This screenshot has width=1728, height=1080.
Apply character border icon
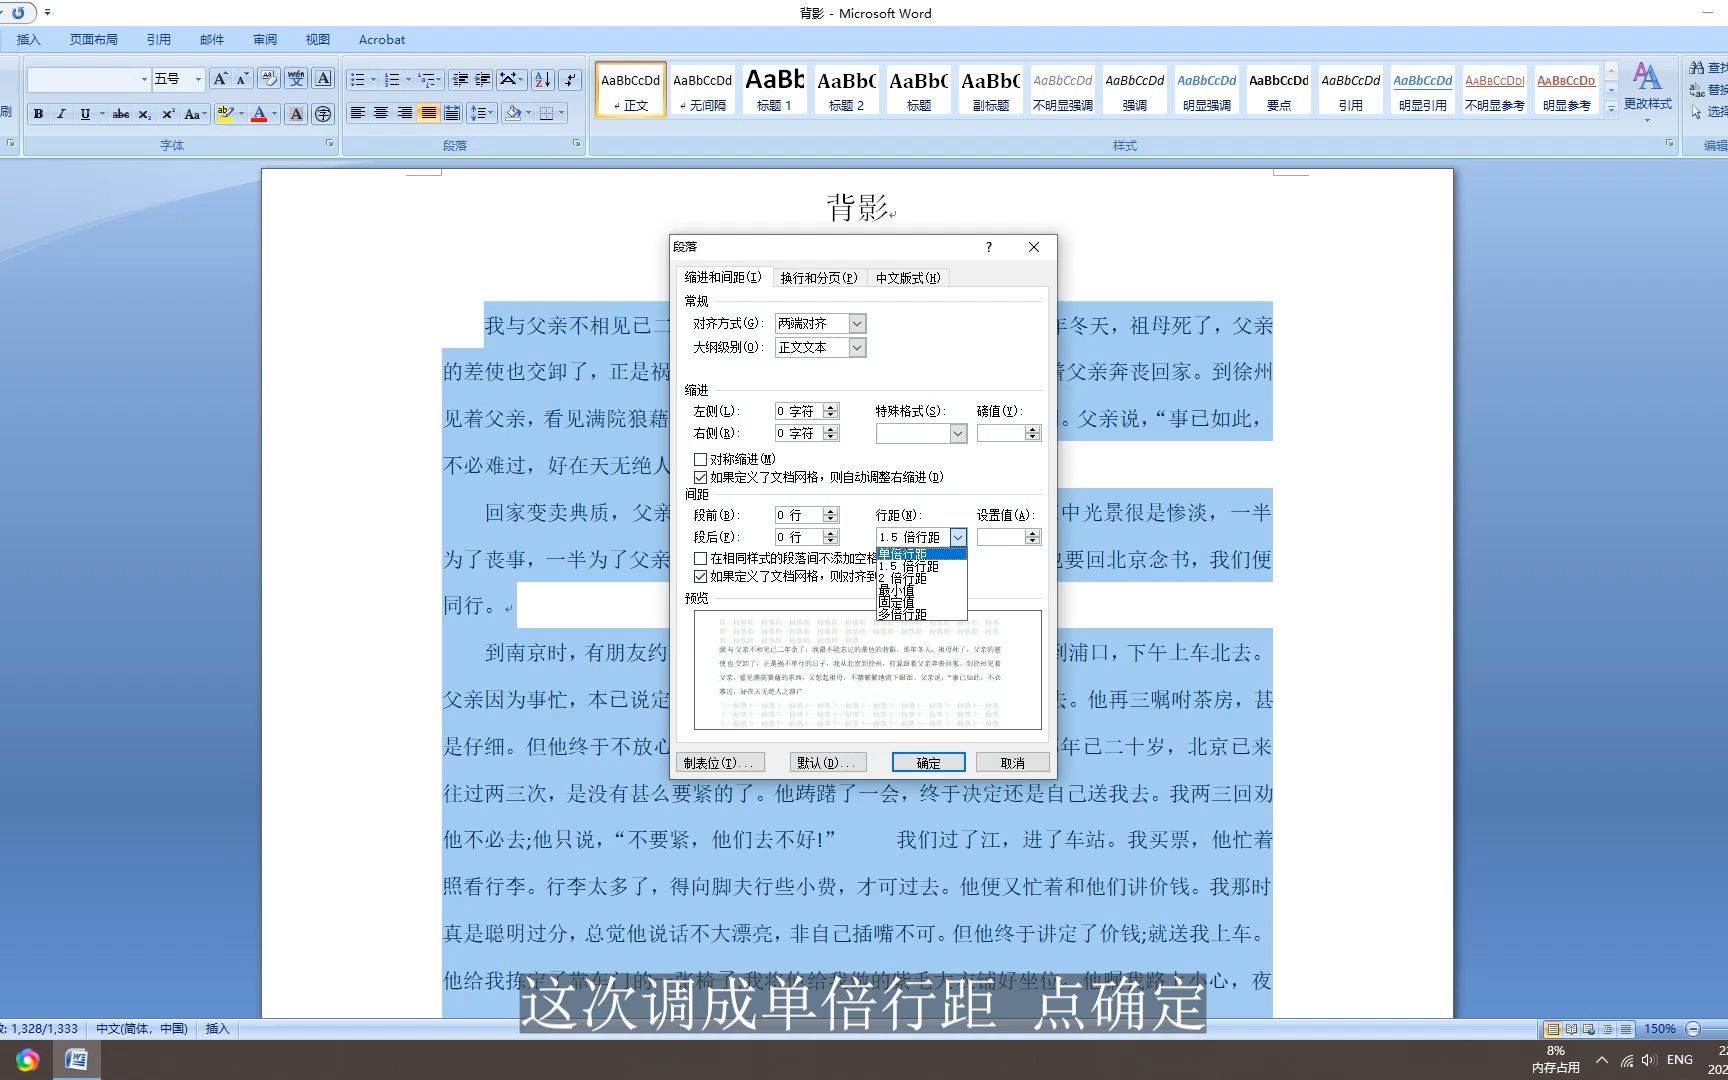[323, 79]
